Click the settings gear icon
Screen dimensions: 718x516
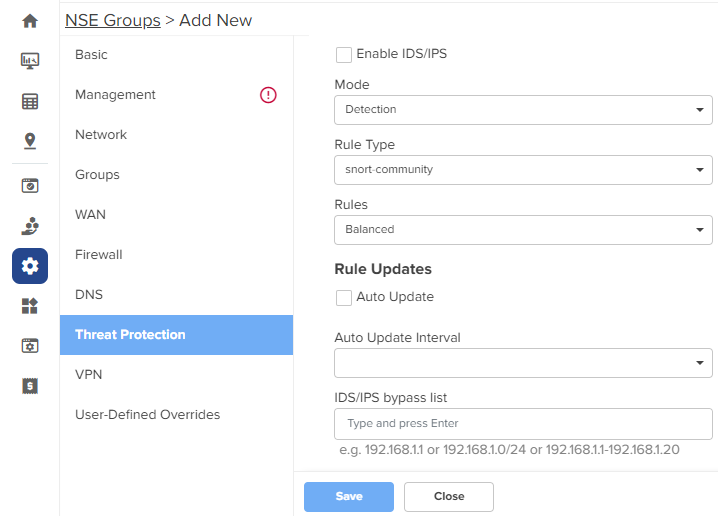pyautogui.click(x=30, y=266)
